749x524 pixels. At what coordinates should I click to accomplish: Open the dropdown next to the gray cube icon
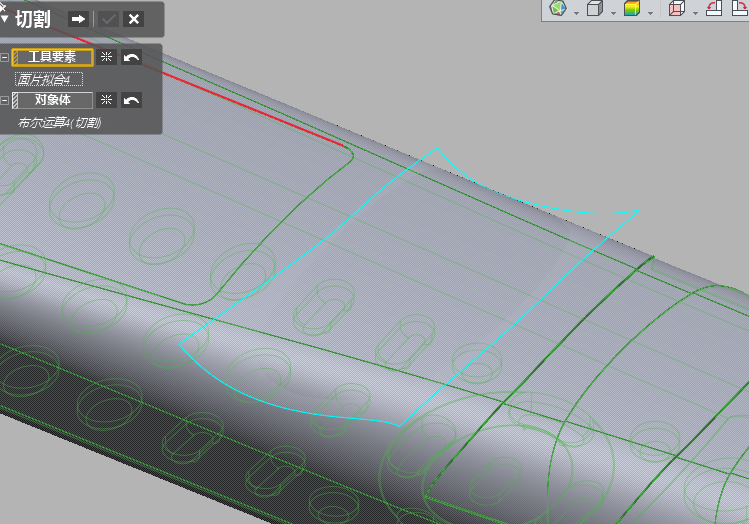click(x=613, y=12)
